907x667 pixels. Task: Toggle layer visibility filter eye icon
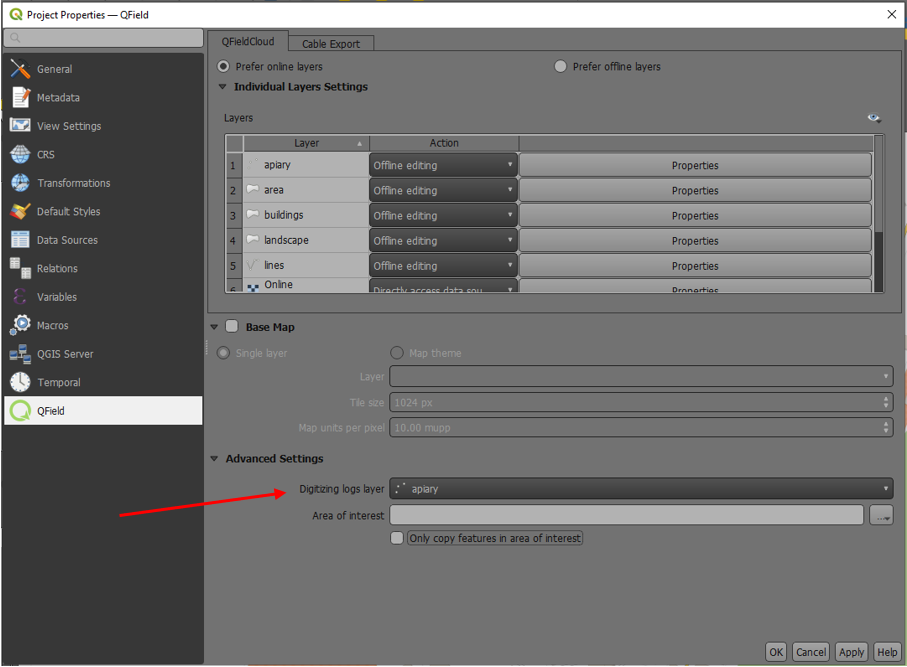coord(874,118)
